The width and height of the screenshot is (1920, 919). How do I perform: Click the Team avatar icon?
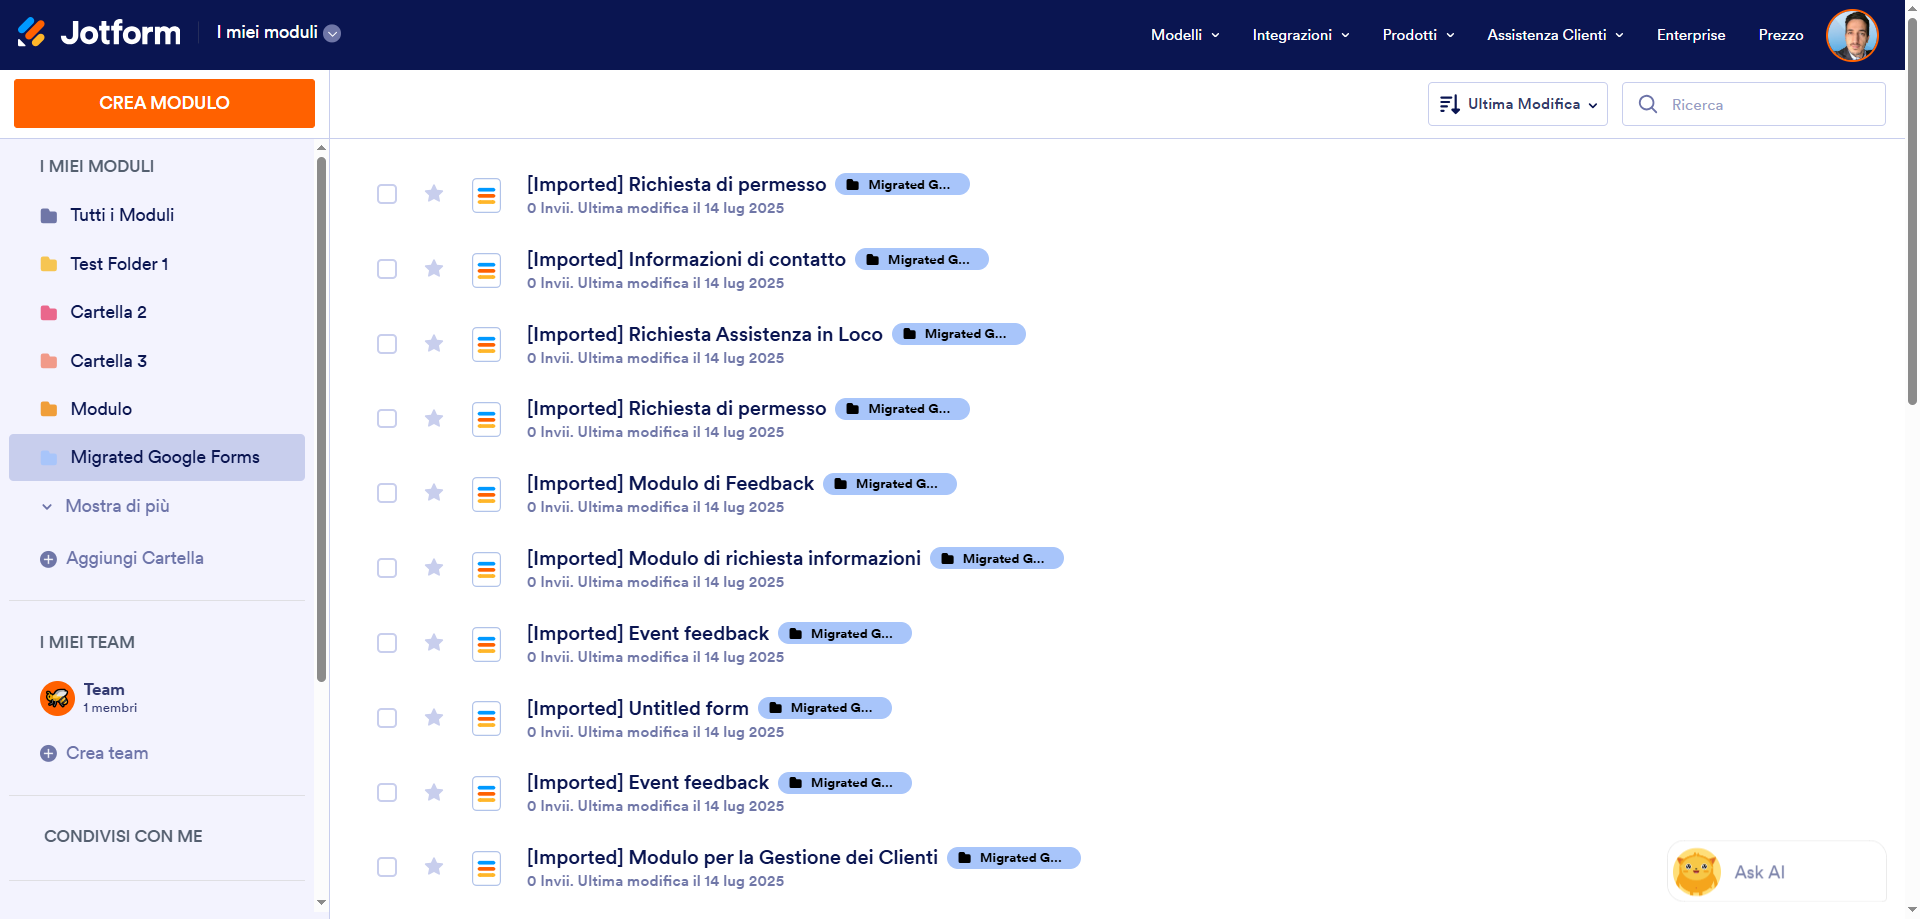(57, 698)
